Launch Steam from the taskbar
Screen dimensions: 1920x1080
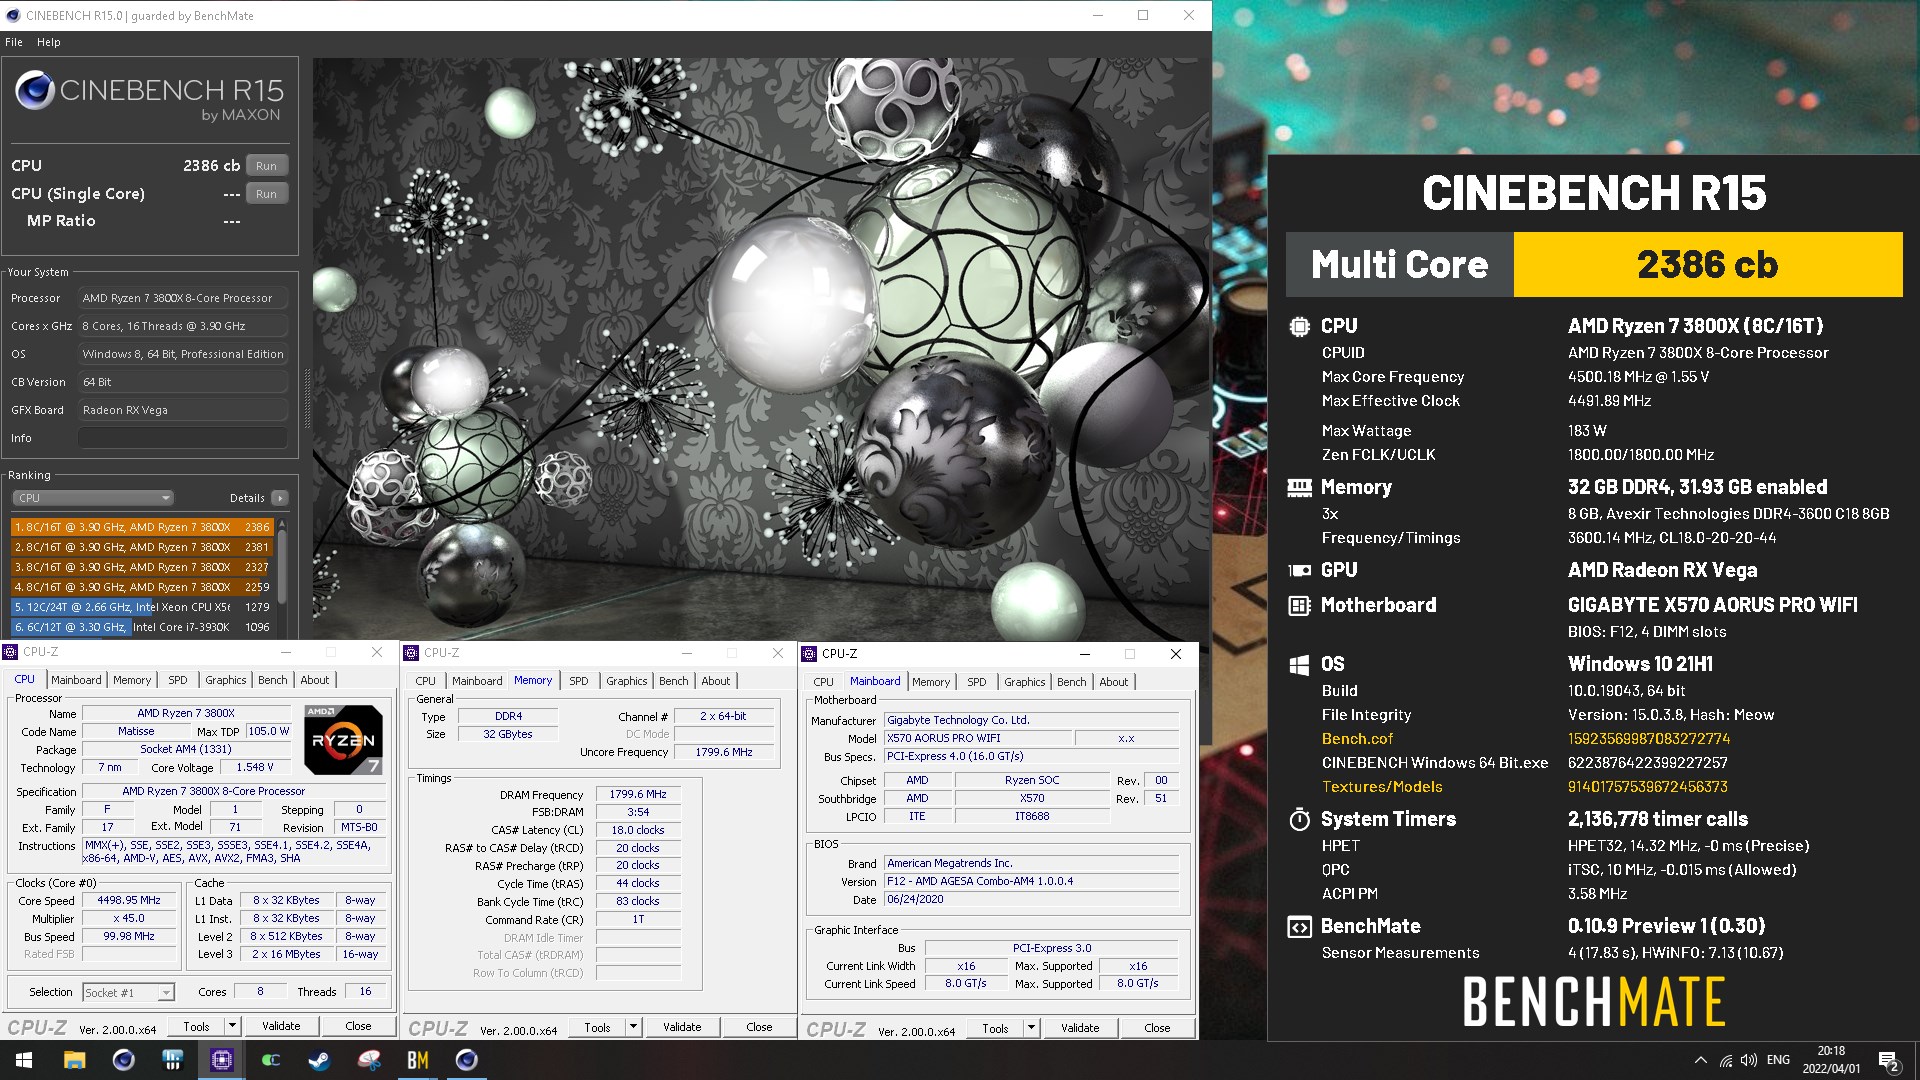click(x=319, y=1060)
